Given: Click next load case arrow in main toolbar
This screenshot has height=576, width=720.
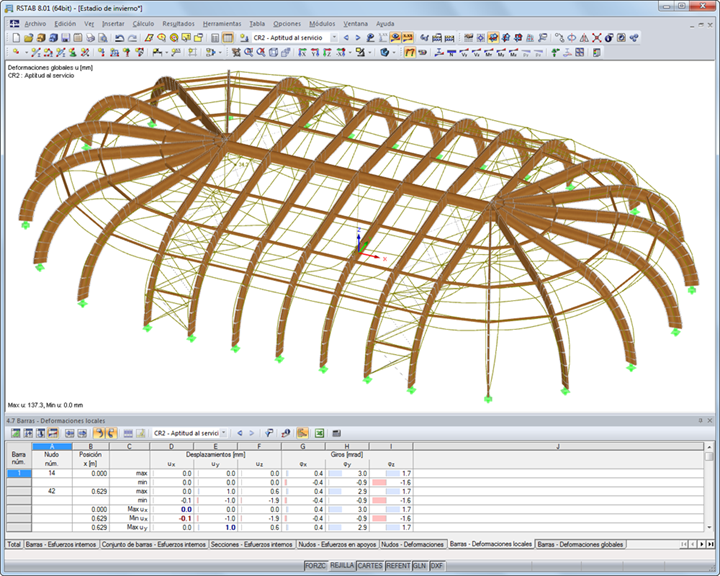Looking at the screenshot, I should click(x=358, y=37).
